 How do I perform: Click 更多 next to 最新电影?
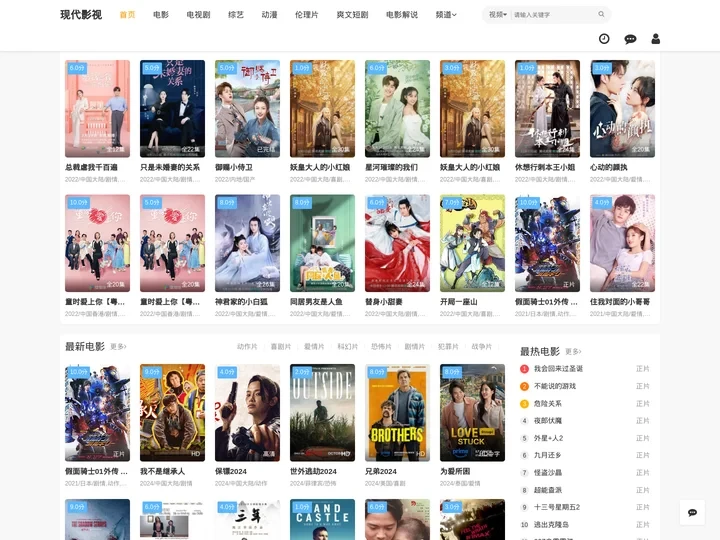click(118, 347)
